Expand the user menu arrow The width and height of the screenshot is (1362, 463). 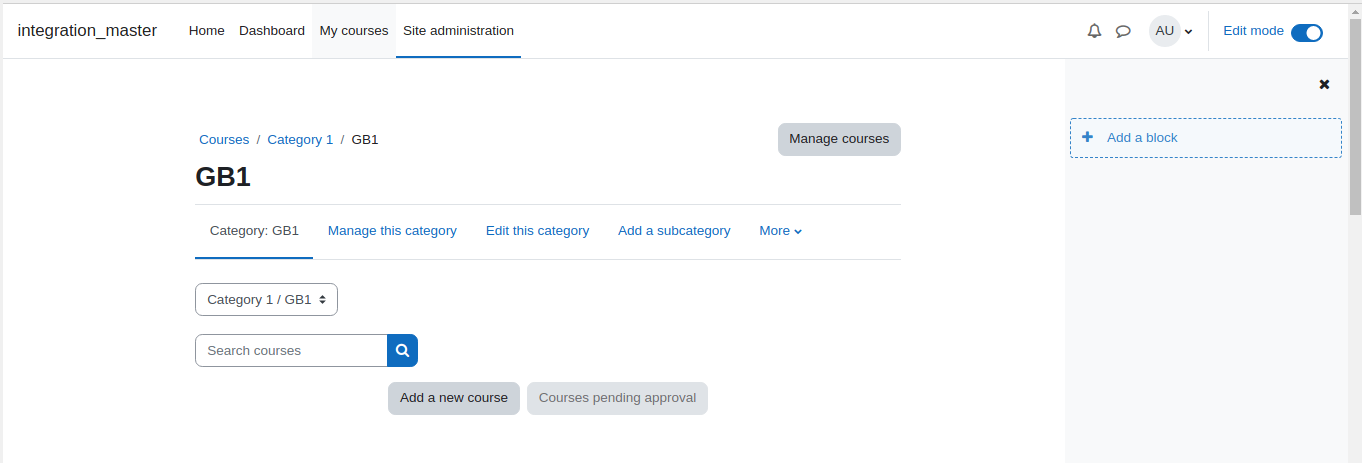point(1188,32)
